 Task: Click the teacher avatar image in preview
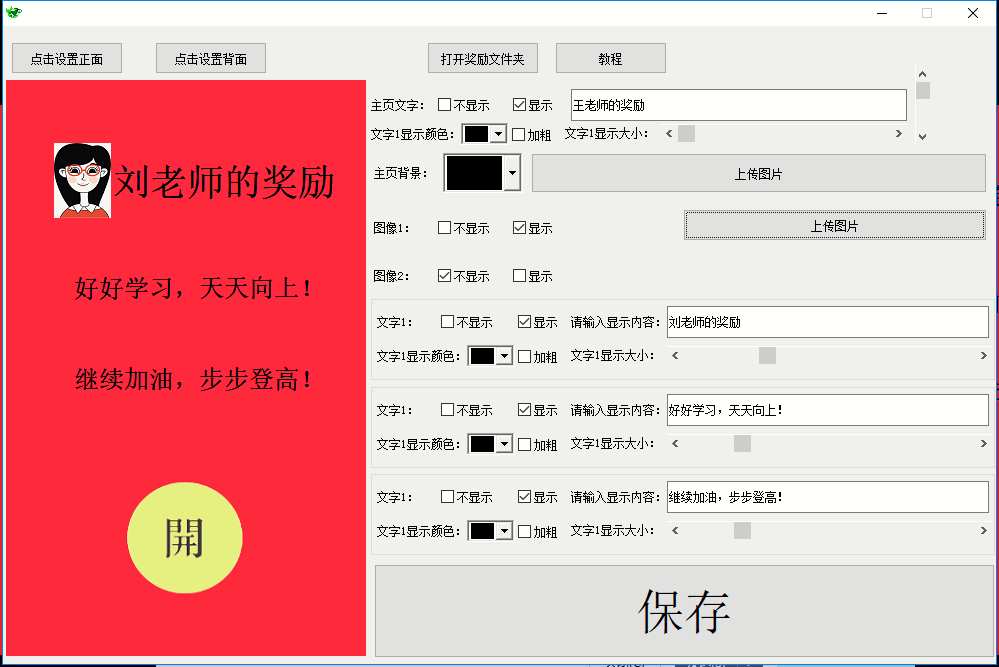82,180
